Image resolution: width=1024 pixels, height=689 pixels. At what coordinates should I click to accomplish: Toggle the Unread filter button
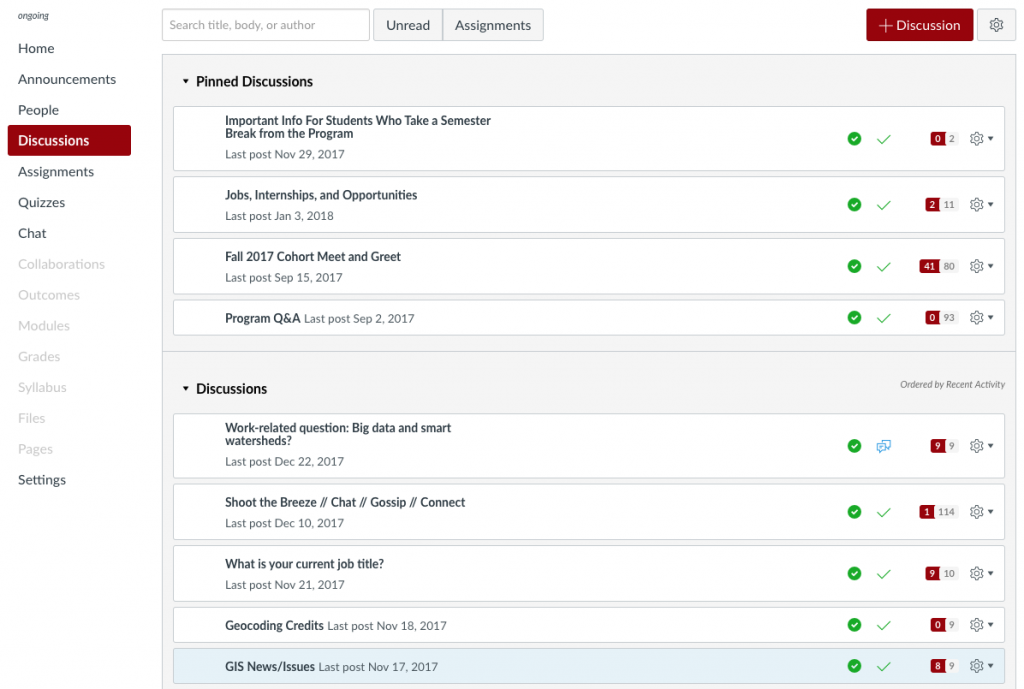tap(408, 25)
